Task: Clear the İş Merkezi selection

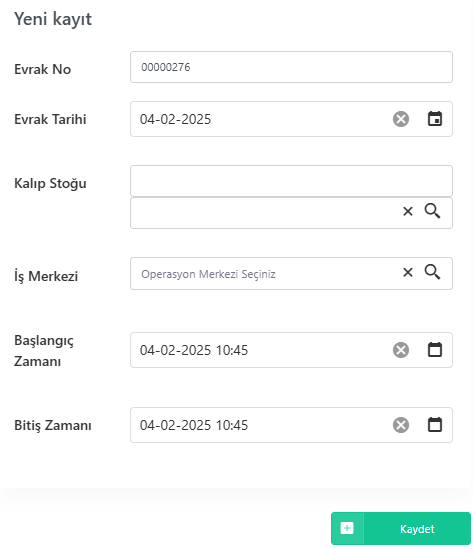Action: [x=408, y=272]
